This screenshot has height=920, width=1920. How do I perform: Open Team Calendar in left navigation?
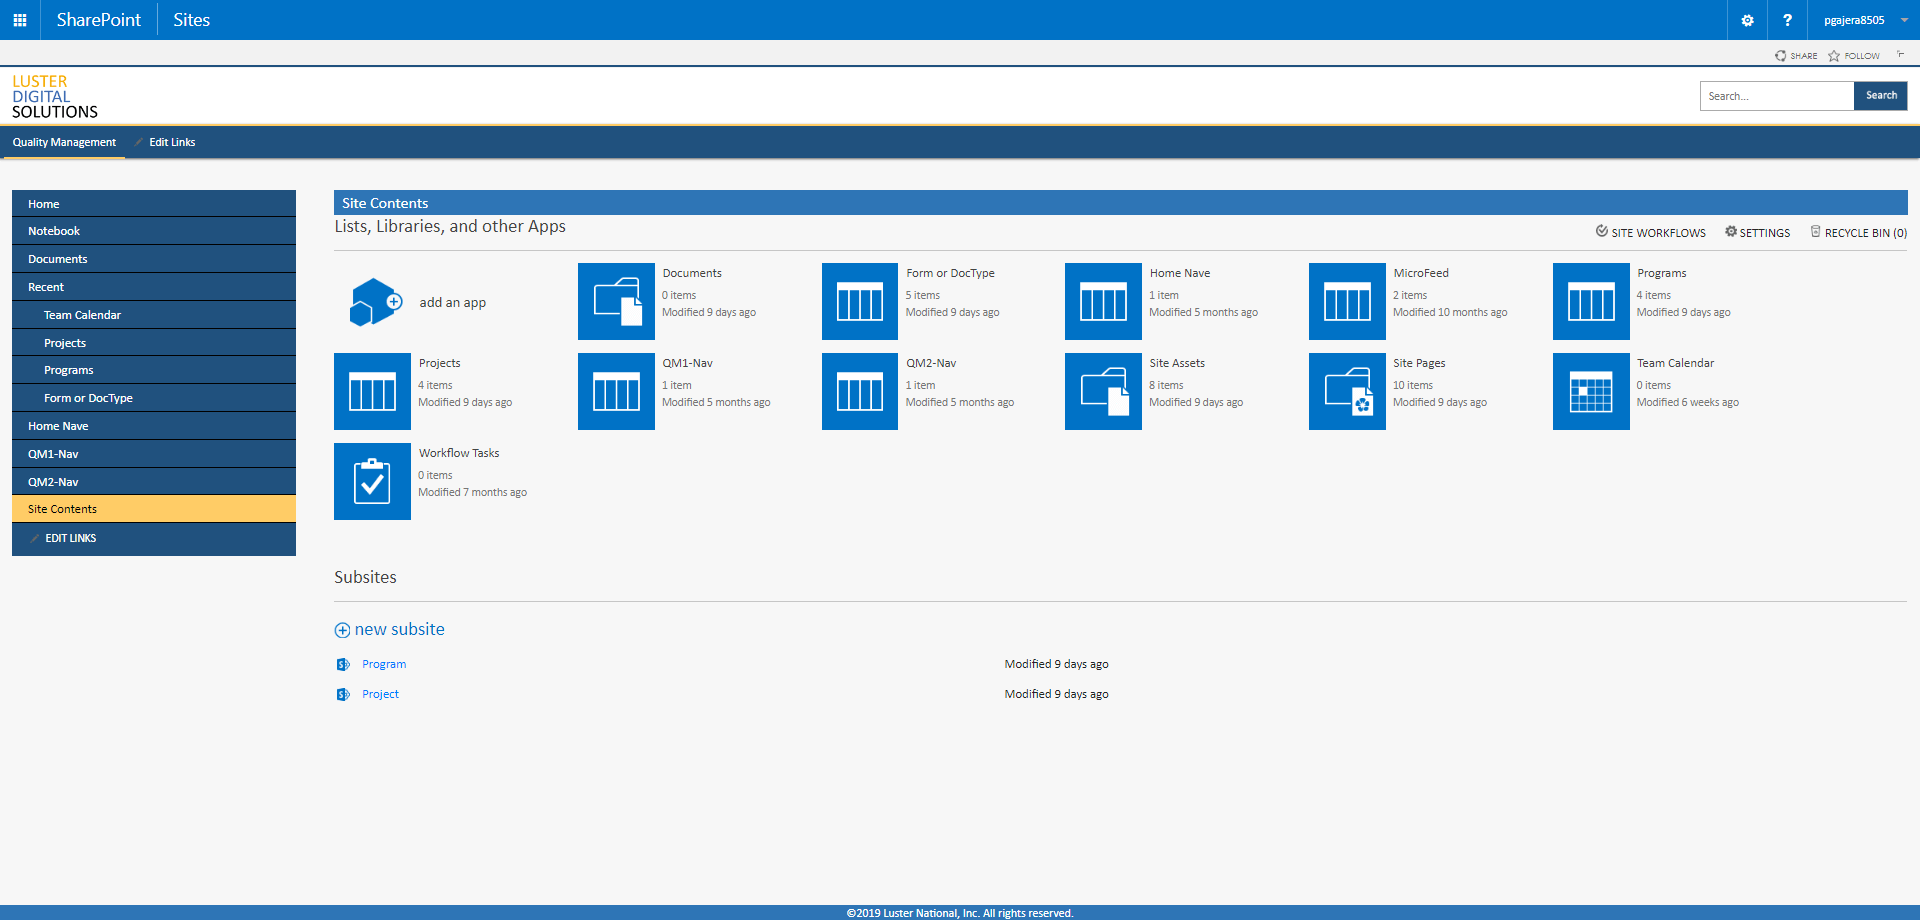coord(154,315)
